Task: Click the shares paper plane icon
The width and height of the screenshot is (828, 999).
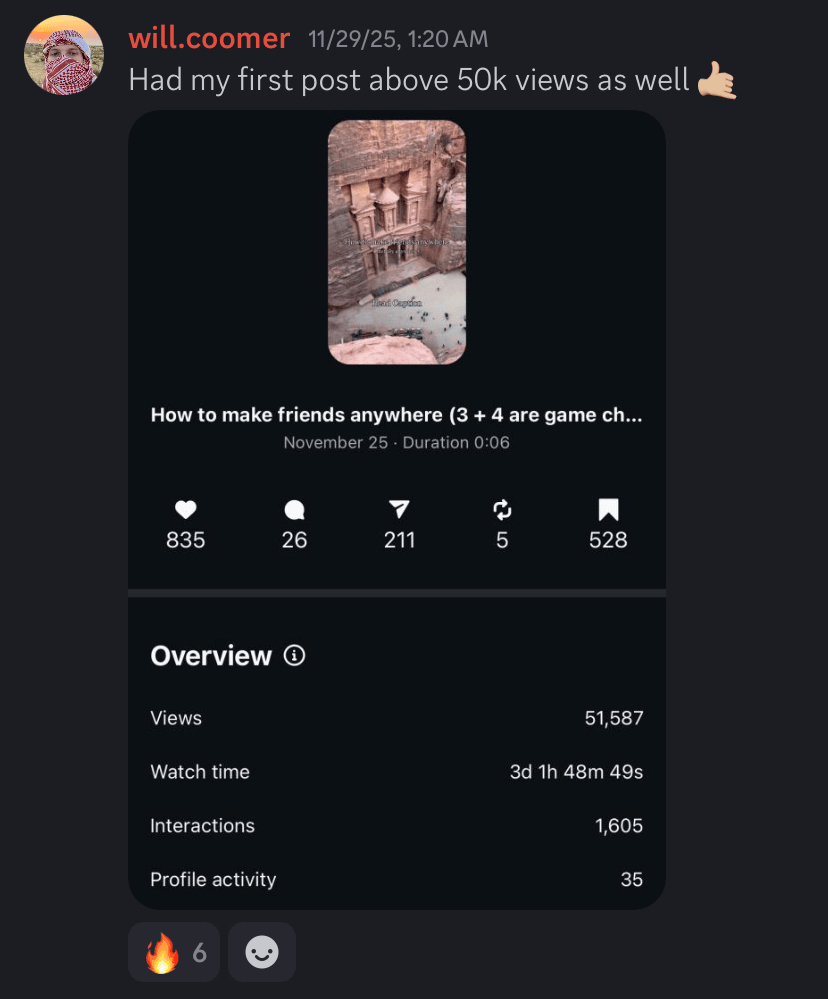Action: (x=399, y=509)
